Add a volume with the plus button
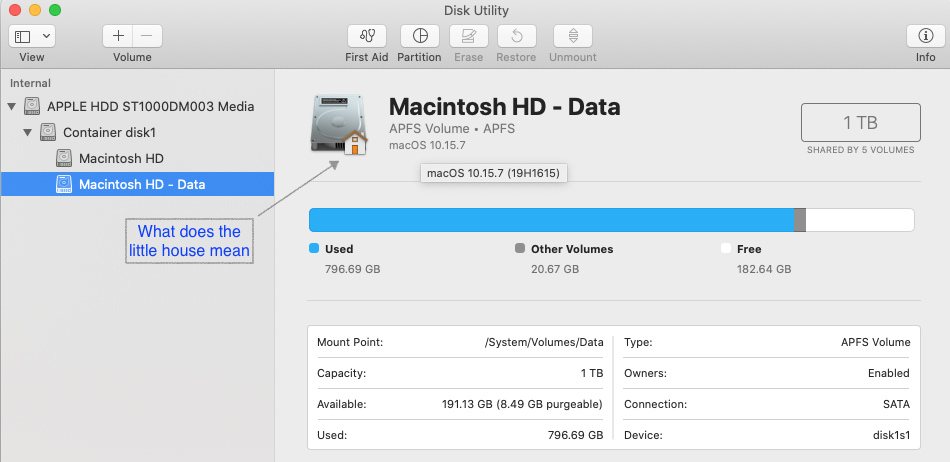This screenshot has height=462, width=950. click(118, 36)
